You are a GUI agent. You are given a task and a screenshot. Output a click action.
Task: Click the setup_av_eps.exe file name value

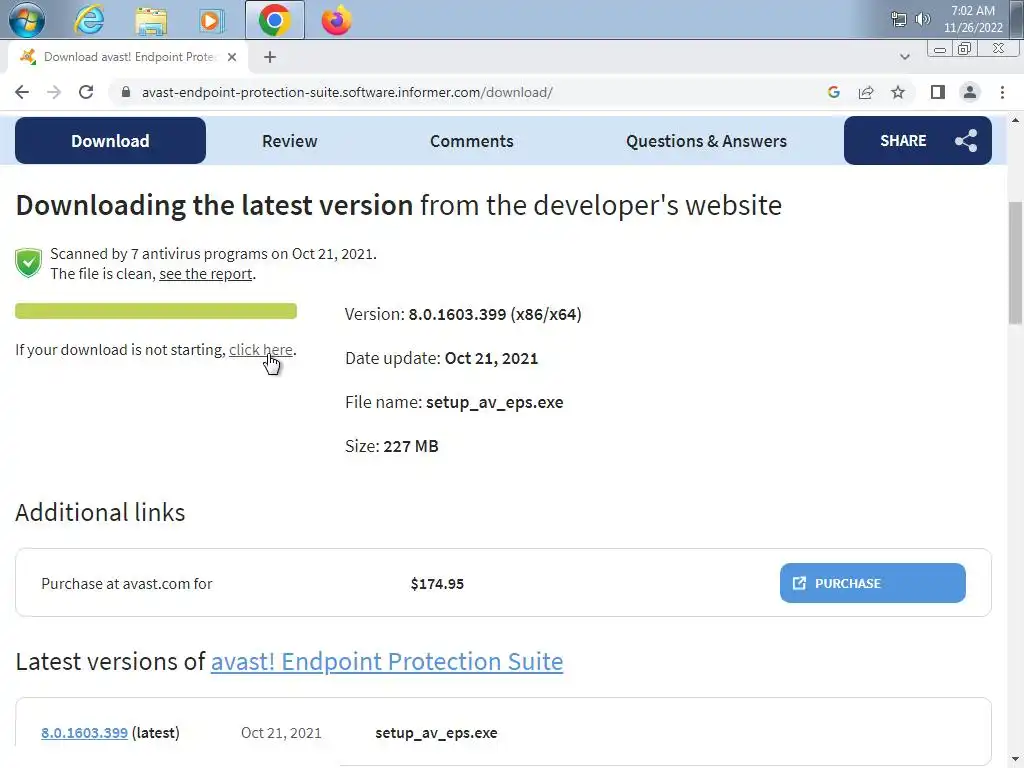tap(494, 402)
